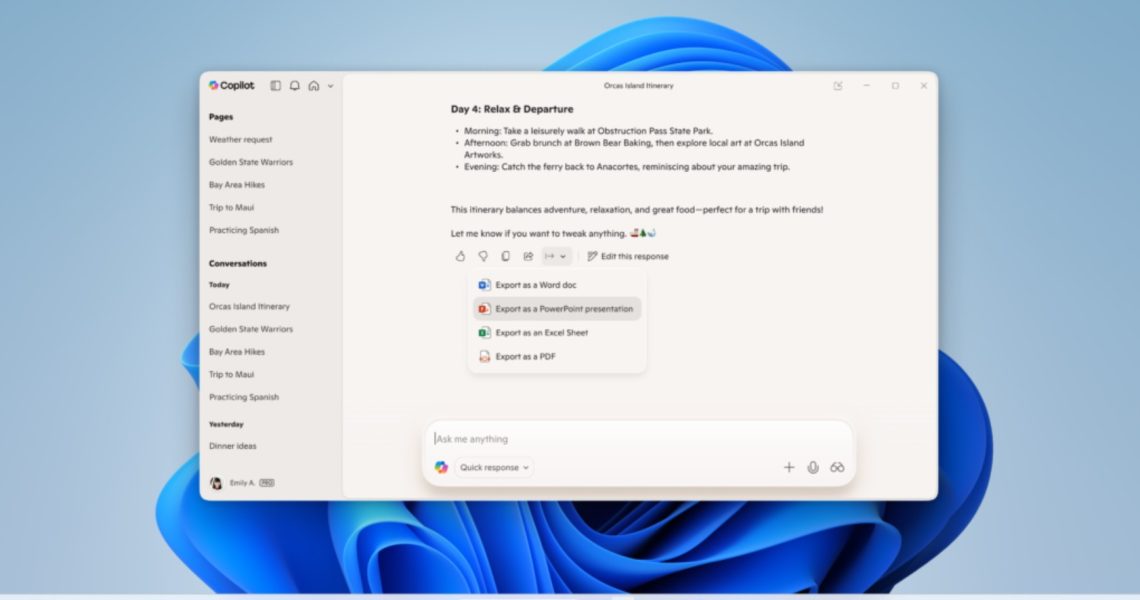This screenshot has width=1140, height=600.
Task: Click Edit this response
Action: (628, 256)
